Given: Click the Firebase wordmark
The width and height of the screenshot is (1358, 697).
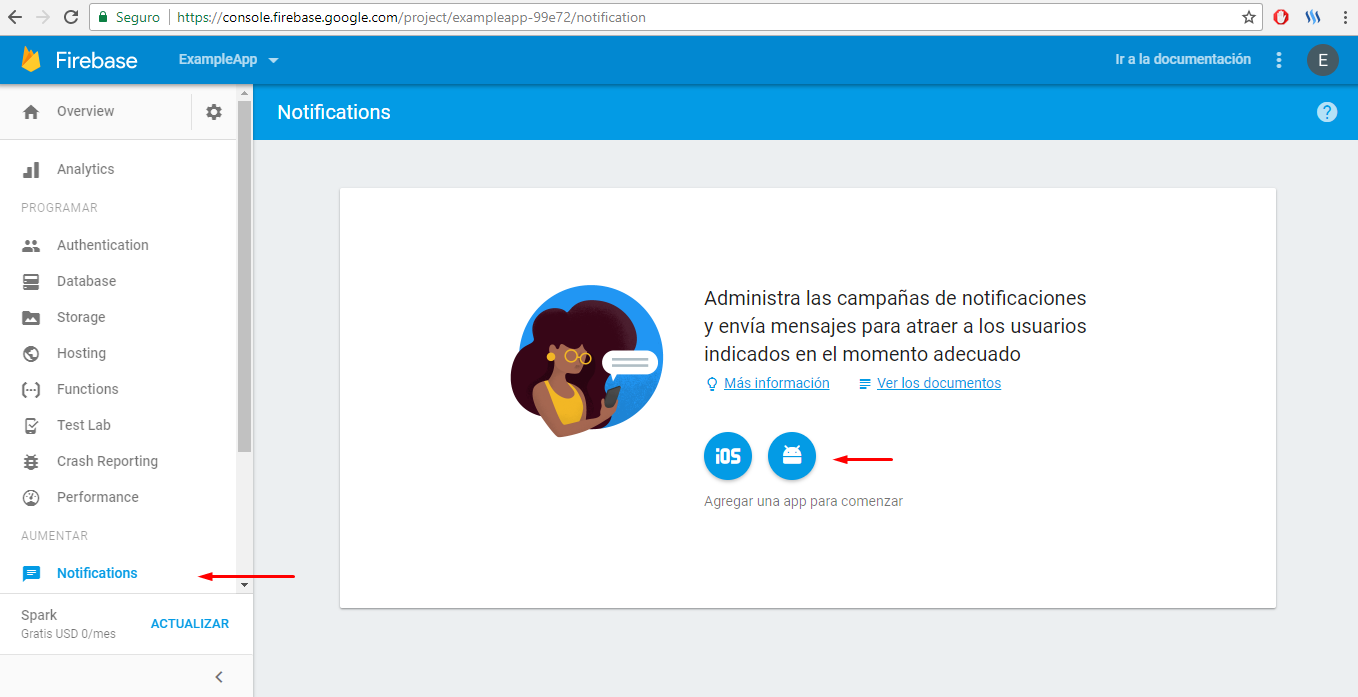Looking at the screenshot, I should 96,60.
